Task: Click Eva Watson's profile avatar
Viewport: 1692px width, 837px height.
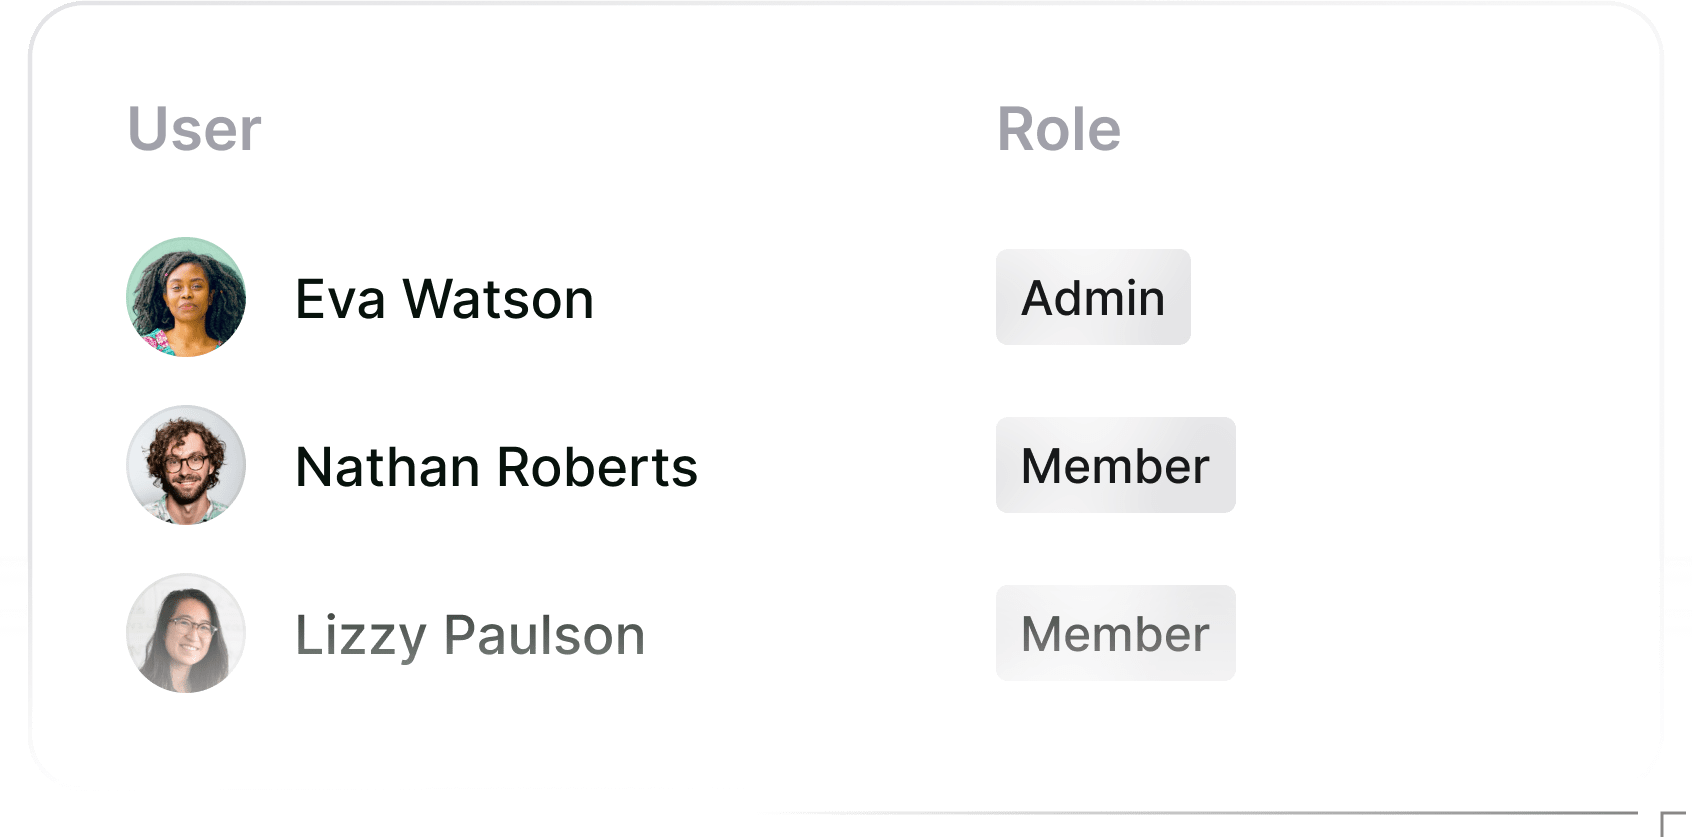Action: pos(186,297)
